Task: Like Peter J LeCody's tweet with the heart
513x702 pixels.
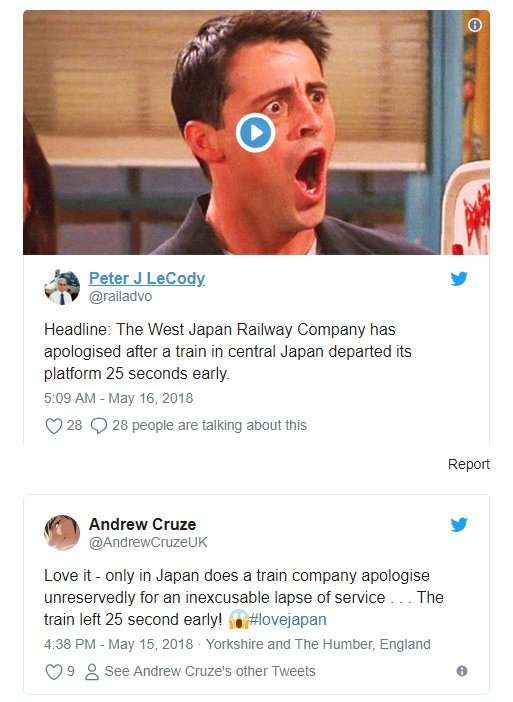Action: click(54, 425)
